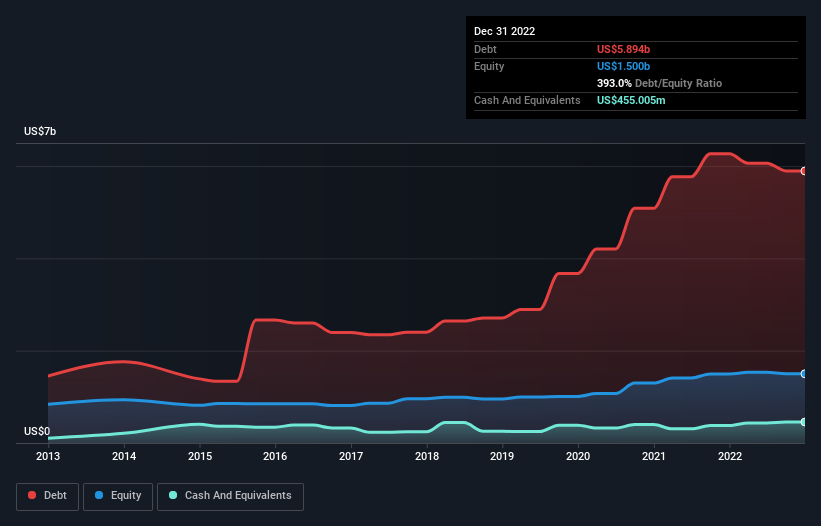The image size is (821, 526).
Task: Toggle Cash And Equivalents legend button
Action: click(230, 496)
